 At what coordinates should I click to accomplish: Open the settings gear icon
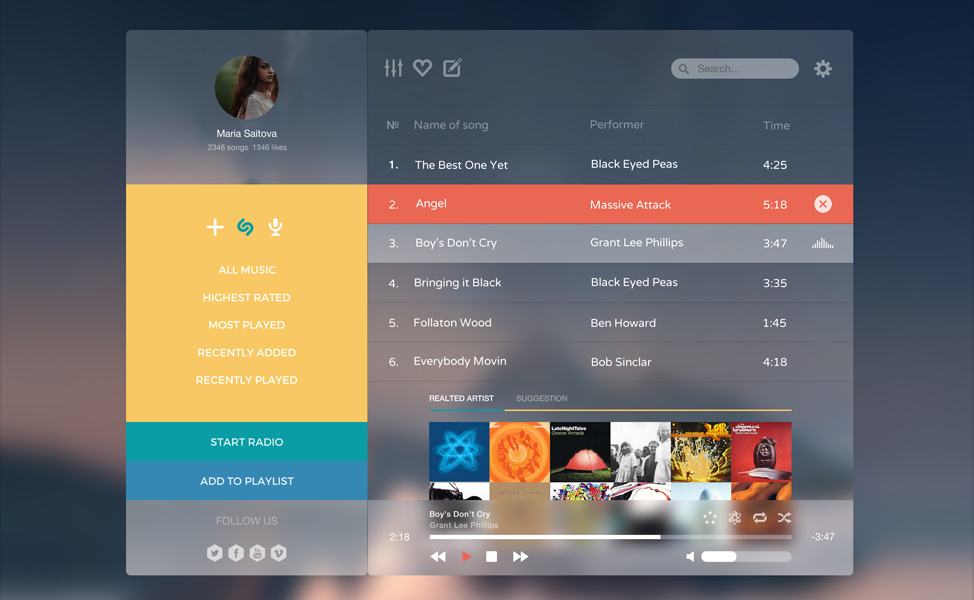pyautogui.click(x=823, y=69)
